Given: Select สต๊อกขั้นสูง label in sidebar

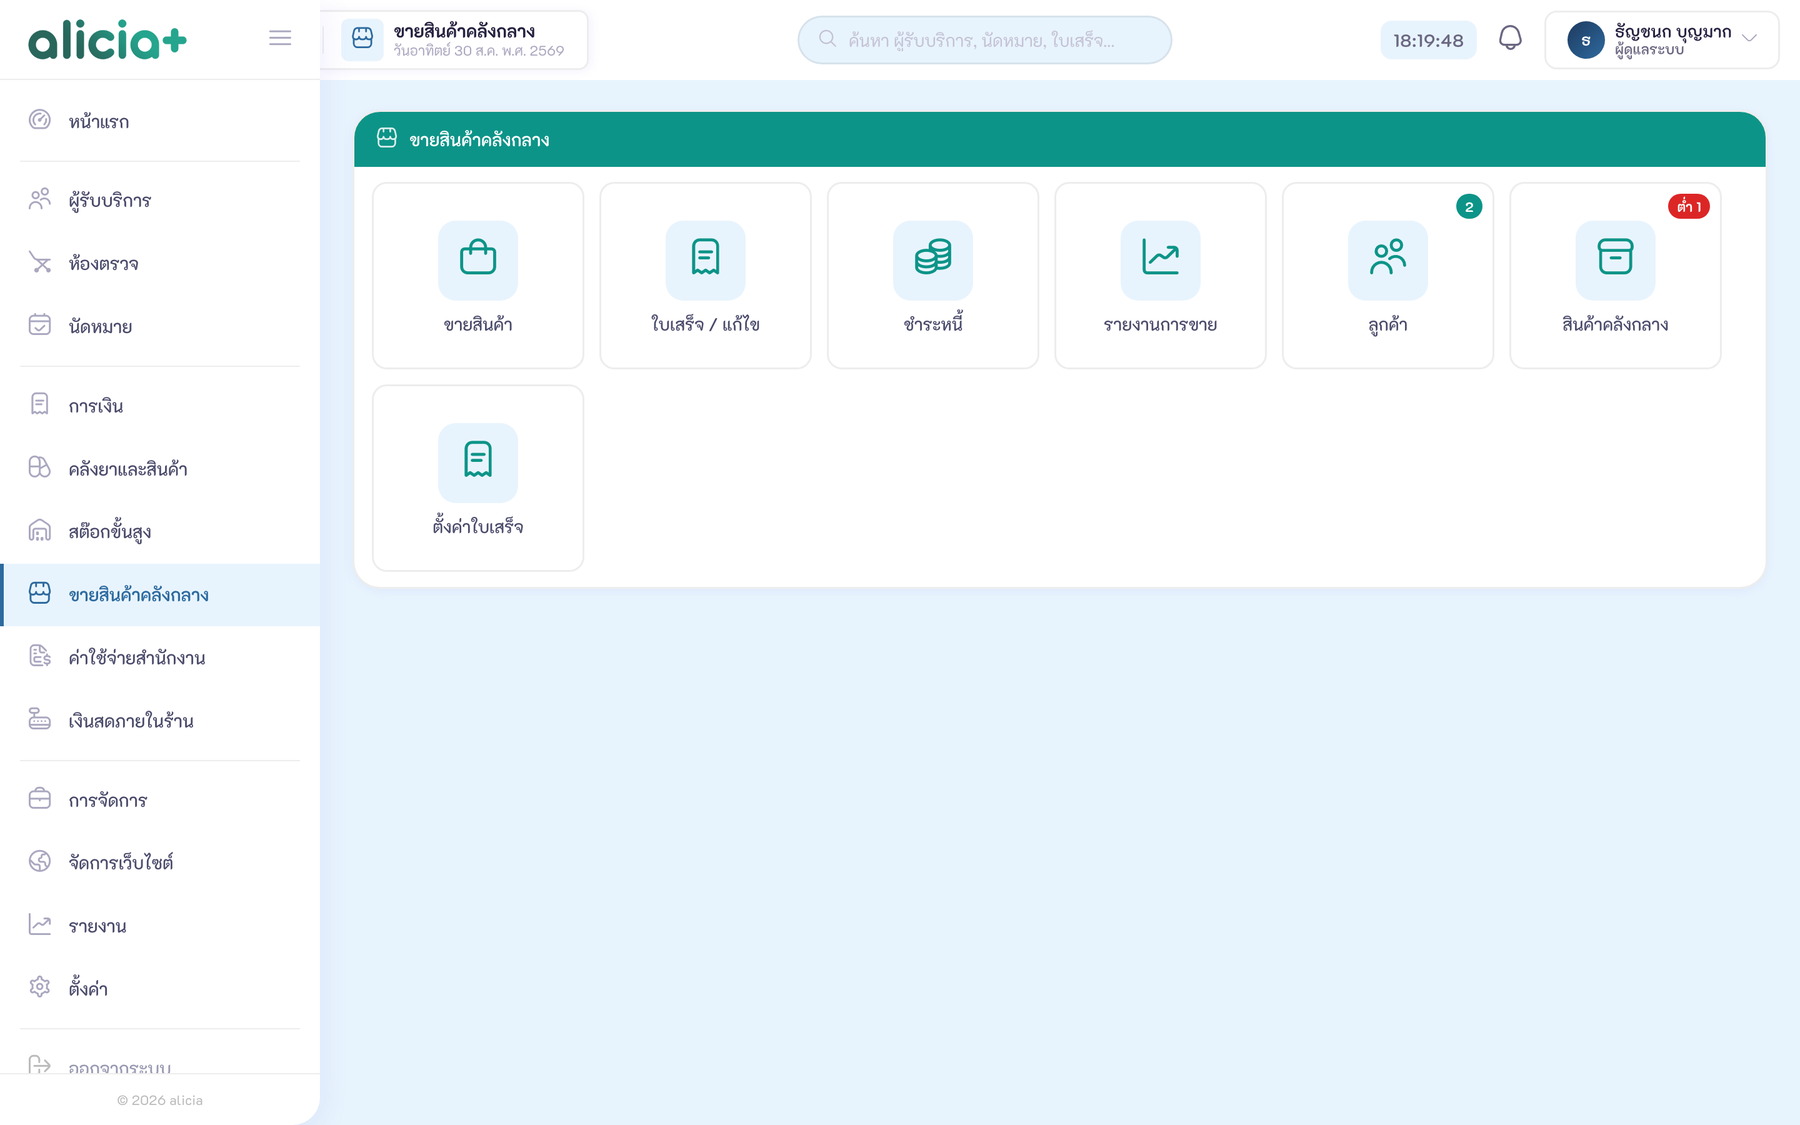Looking at the screenshot, I should click(110, 532).
